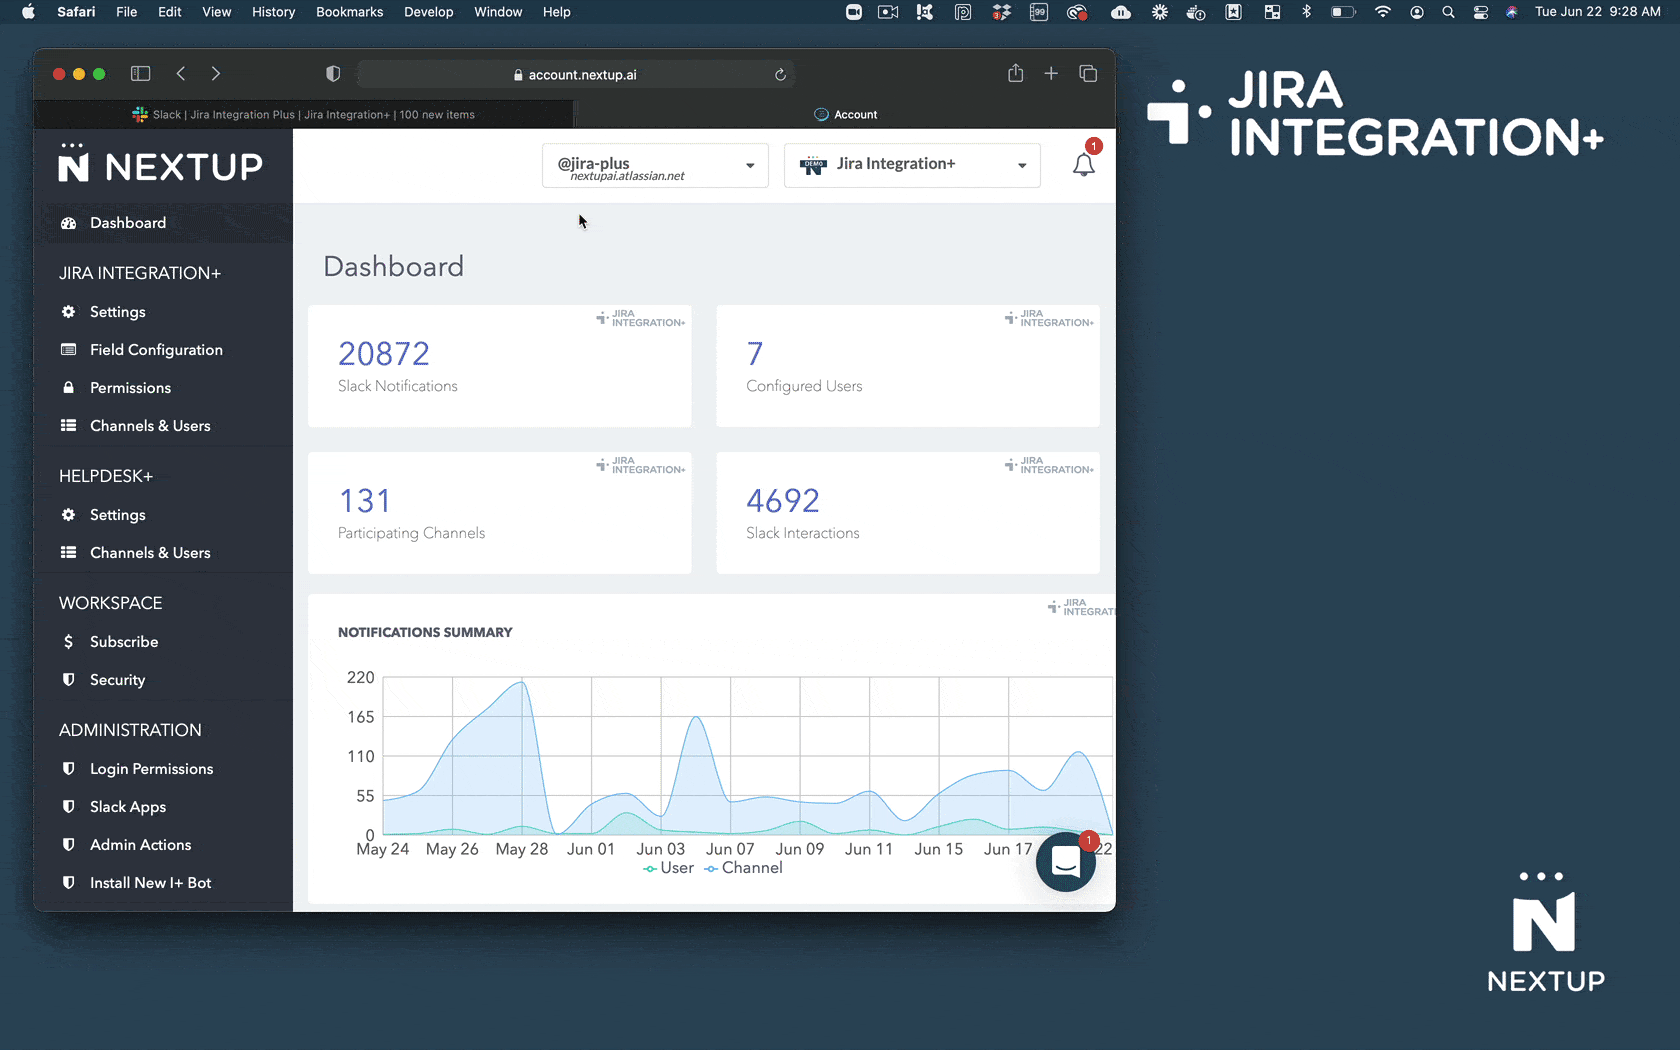Go to Permissions in sidebar
Image resolution: width=1680 pixels, height=1050 pixels.
[130, 388]
